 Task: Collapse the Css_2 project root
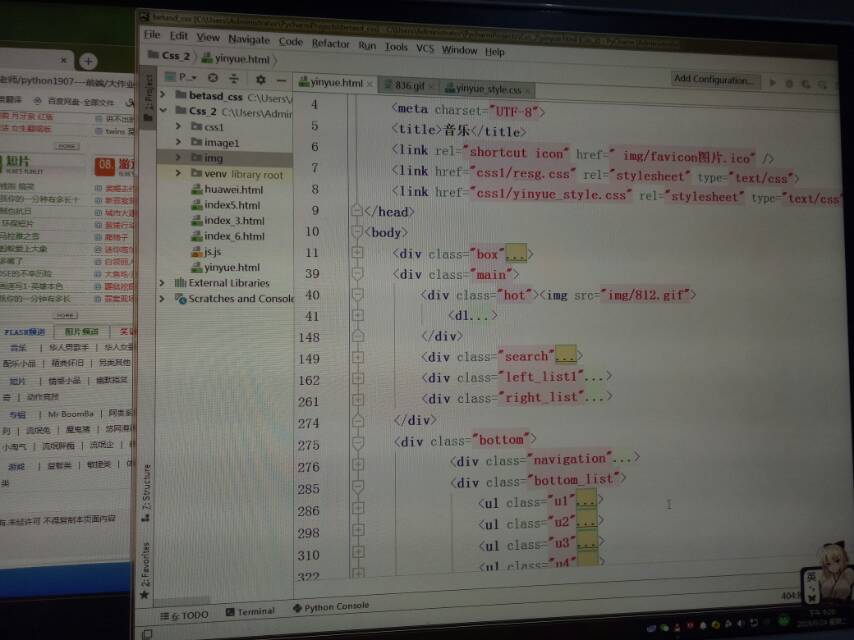[162, 109]
